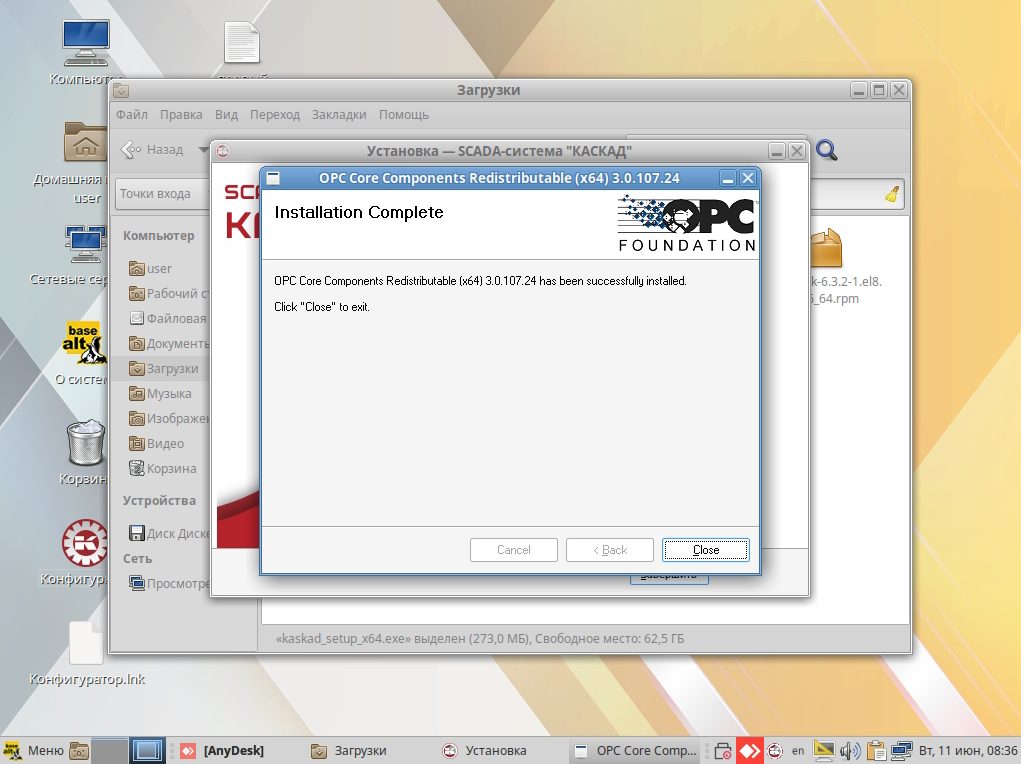Click the Компьютер desktop icon
Viewport: 1021px width, 764px height.
pyautogui.click(x=86, y=45)
